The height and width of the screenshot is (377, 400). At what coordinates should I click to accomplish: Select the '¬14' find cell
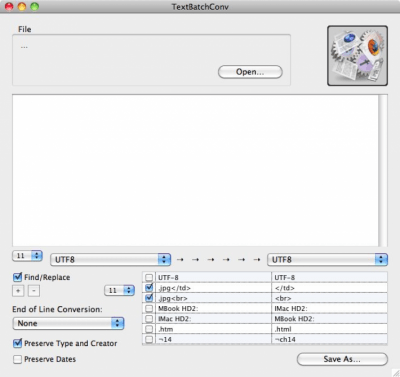click(214, 339)
